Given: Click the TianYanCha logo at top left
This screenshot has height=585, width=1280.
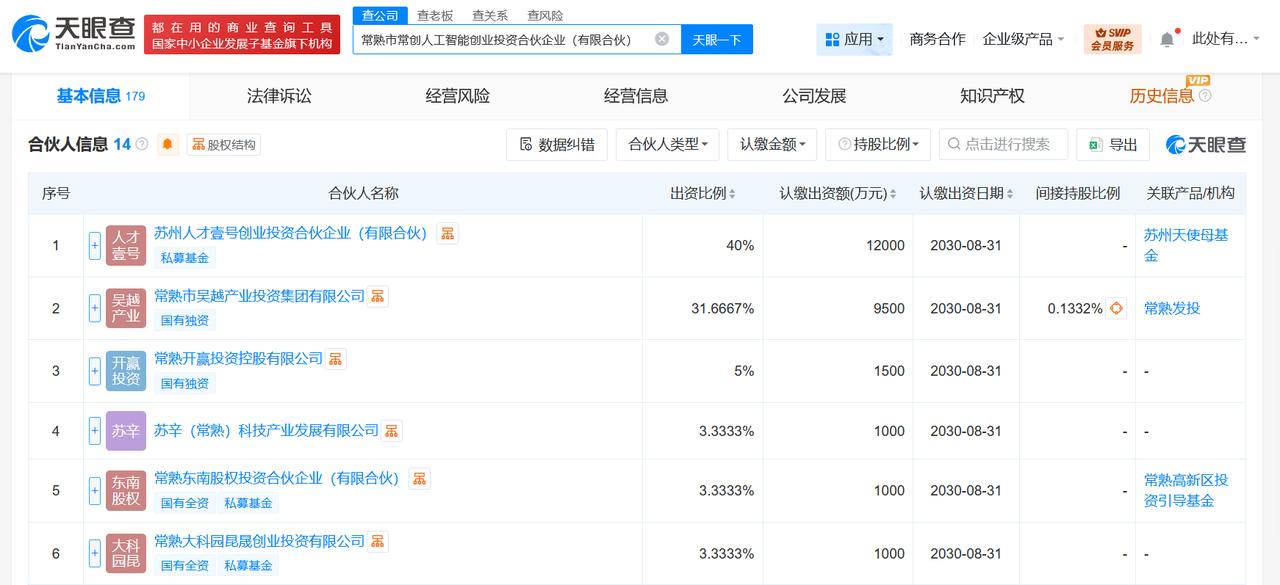Looking at the screenshot, I should pyautogui.click(x=74, y=34).
